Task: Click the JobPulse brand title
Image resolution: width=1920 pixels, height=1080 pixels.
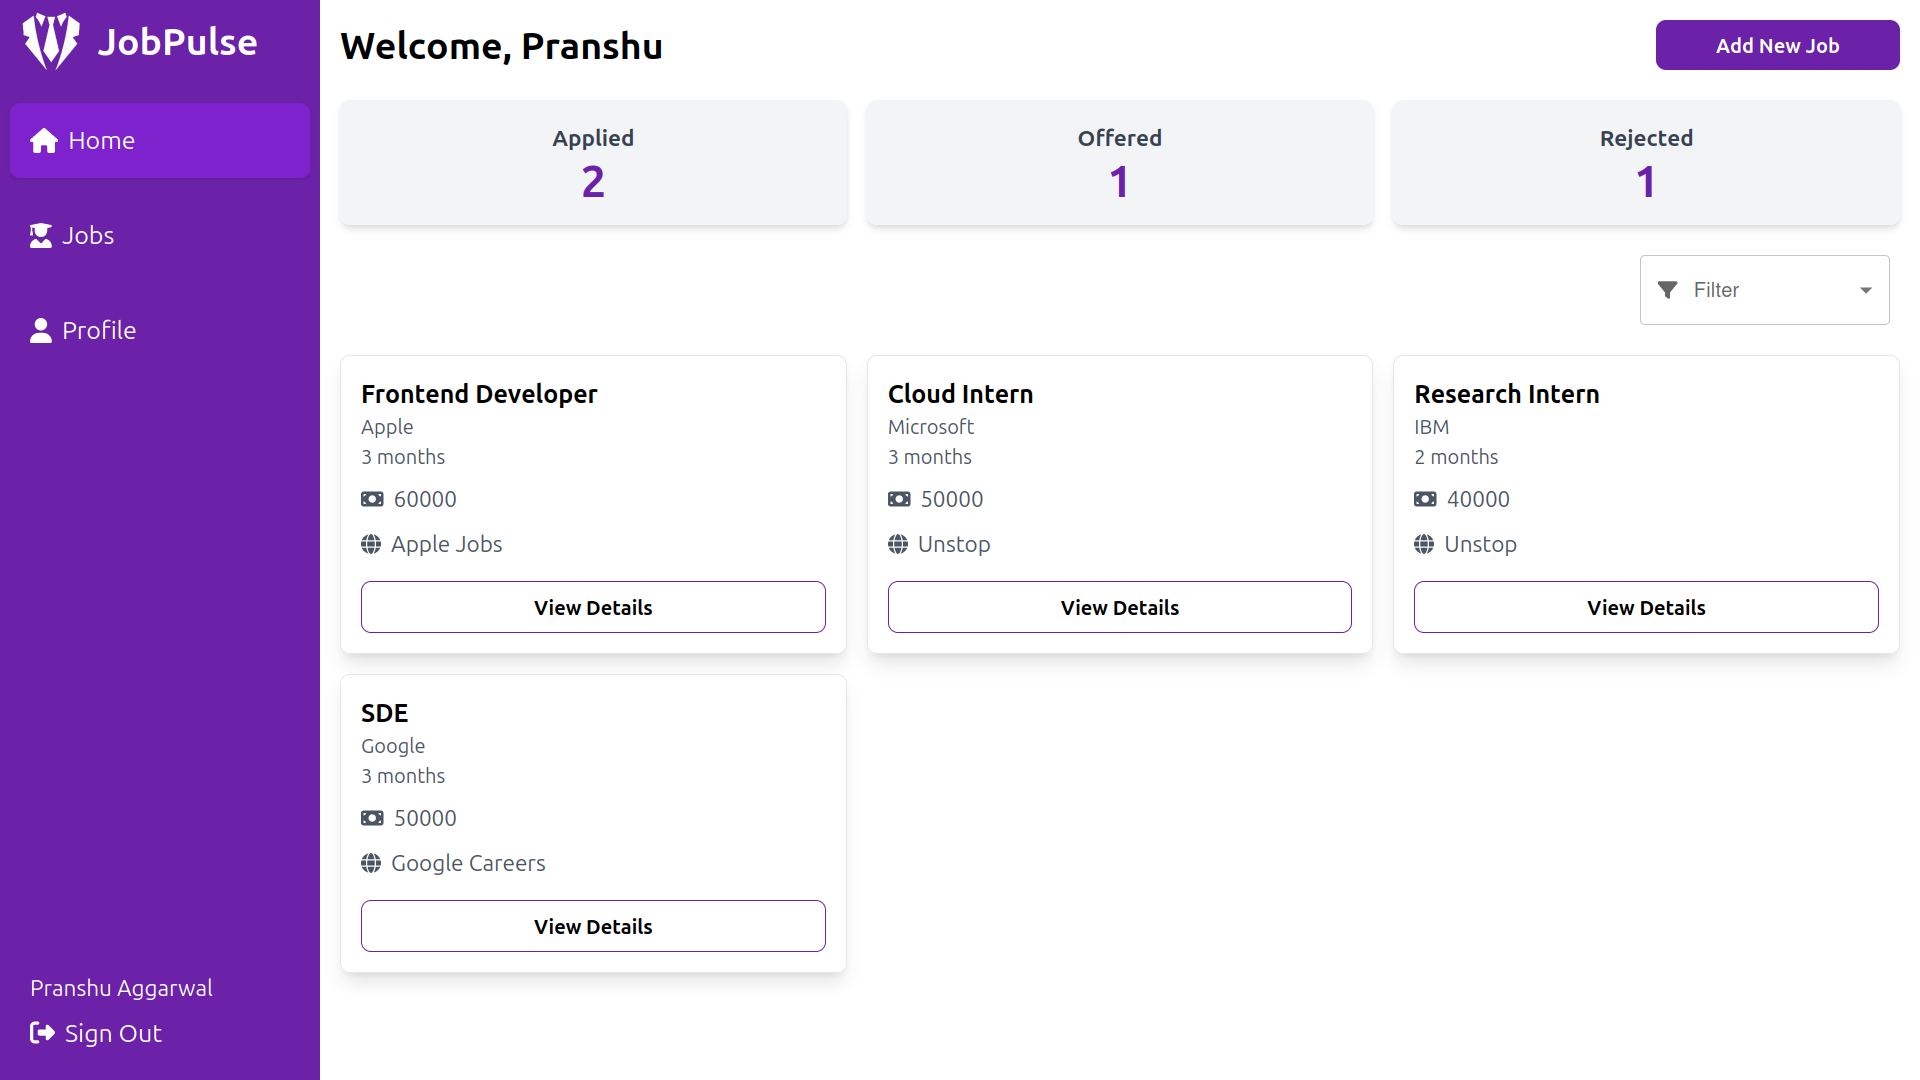Action: (x=177, y=42)
